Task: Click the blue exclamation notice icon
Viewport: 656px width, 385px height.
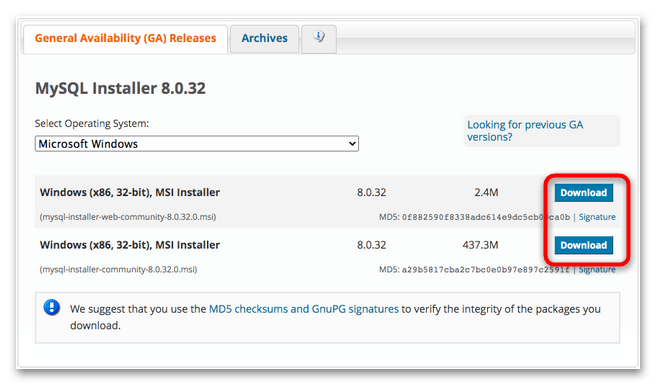Action: click(52, 308)
